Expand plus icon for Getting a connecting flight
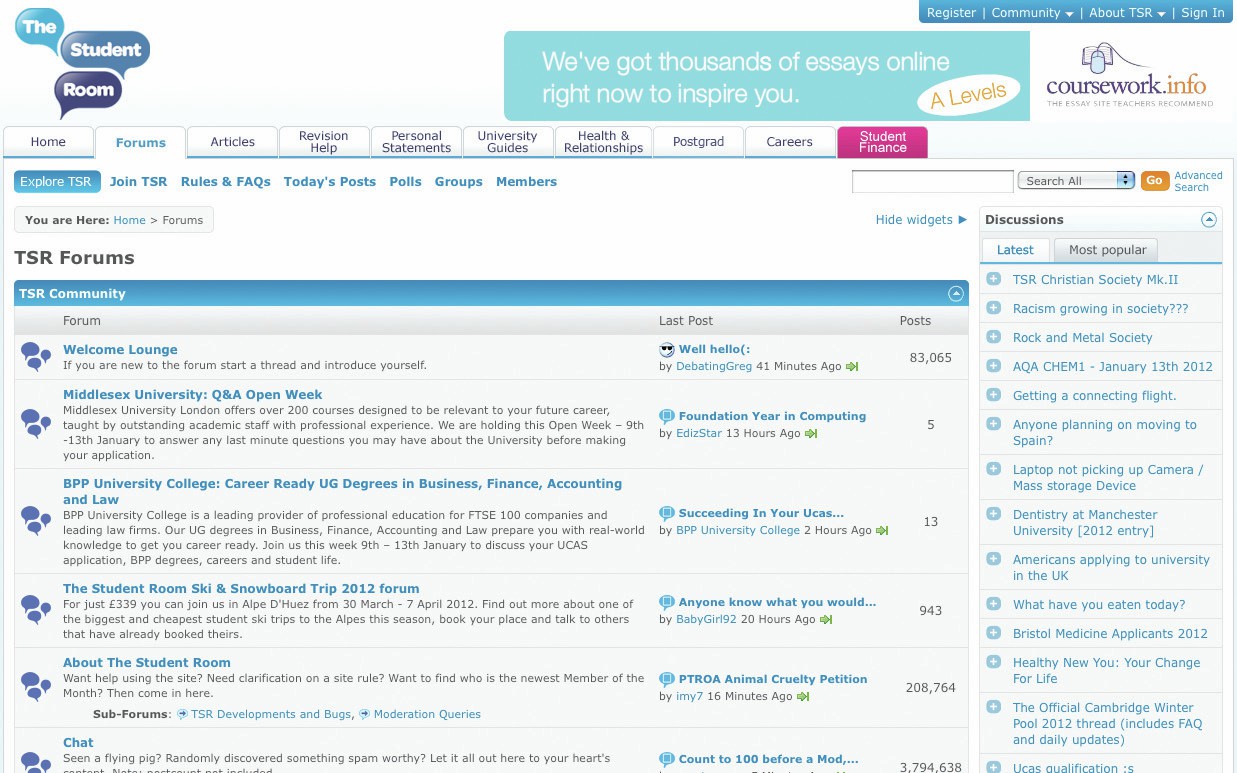 click(x=994, y=395)
